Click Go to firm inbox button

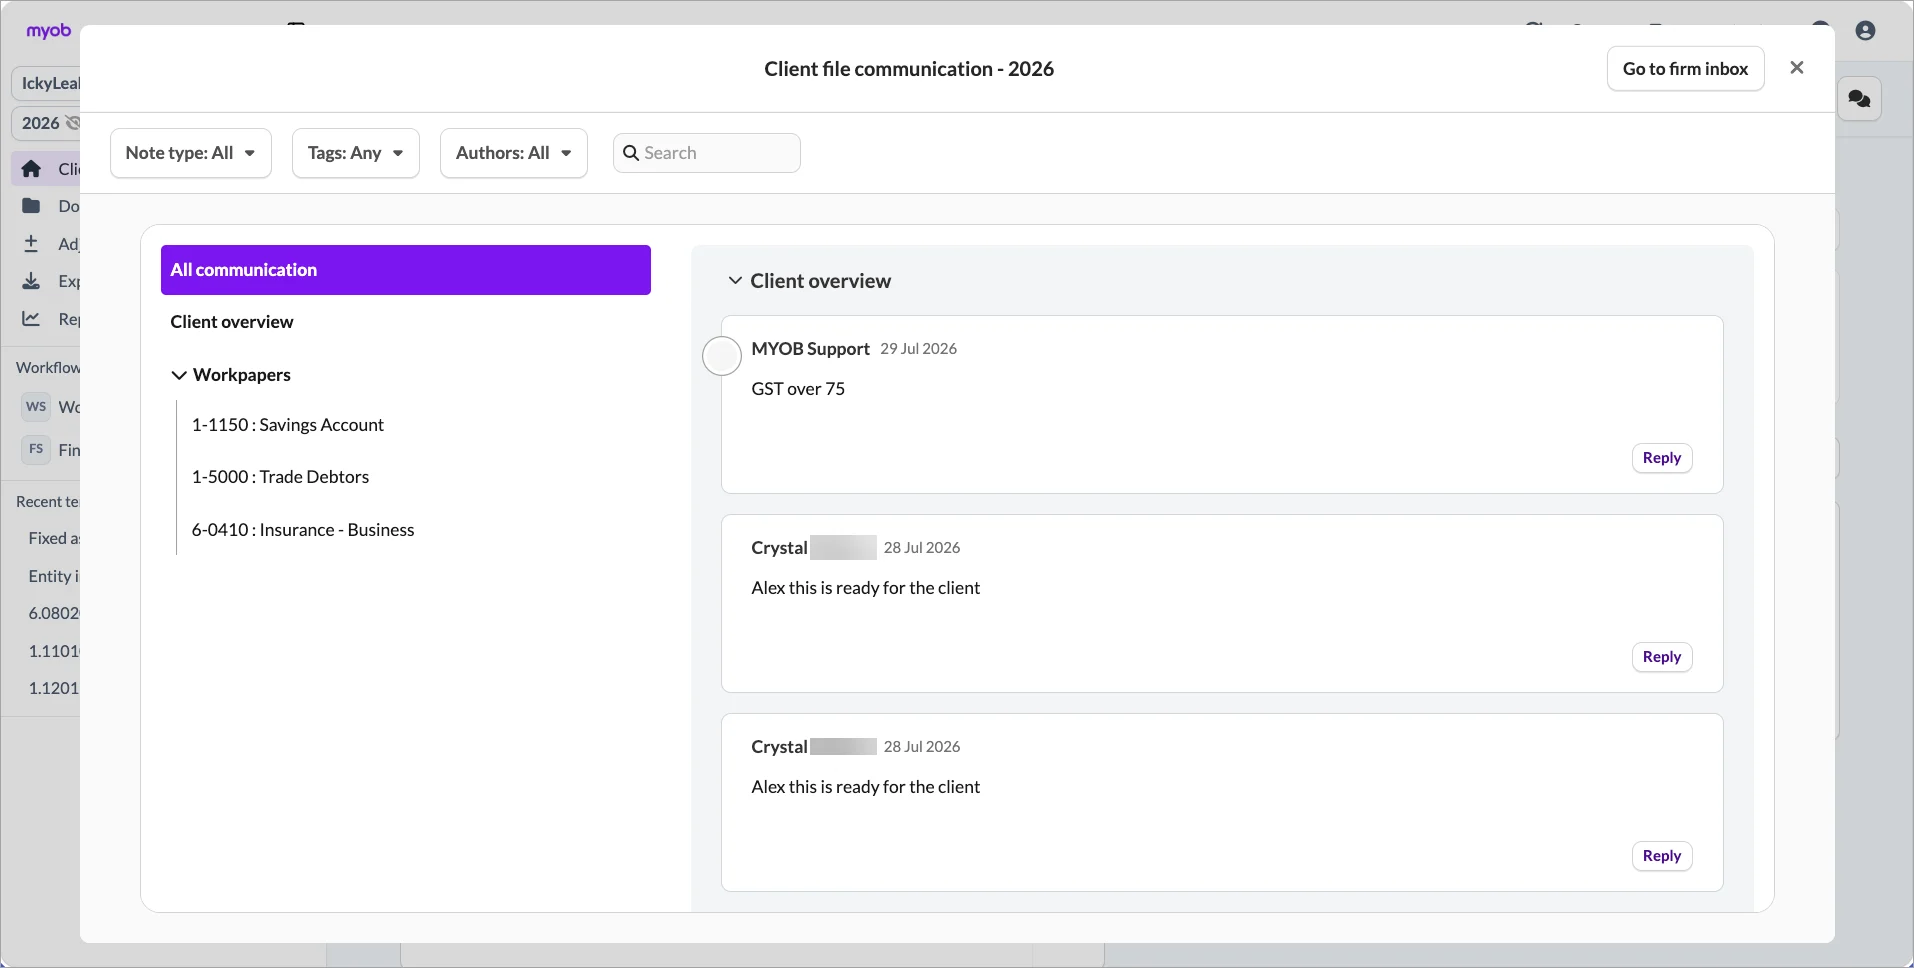[x=1685, y=69]
